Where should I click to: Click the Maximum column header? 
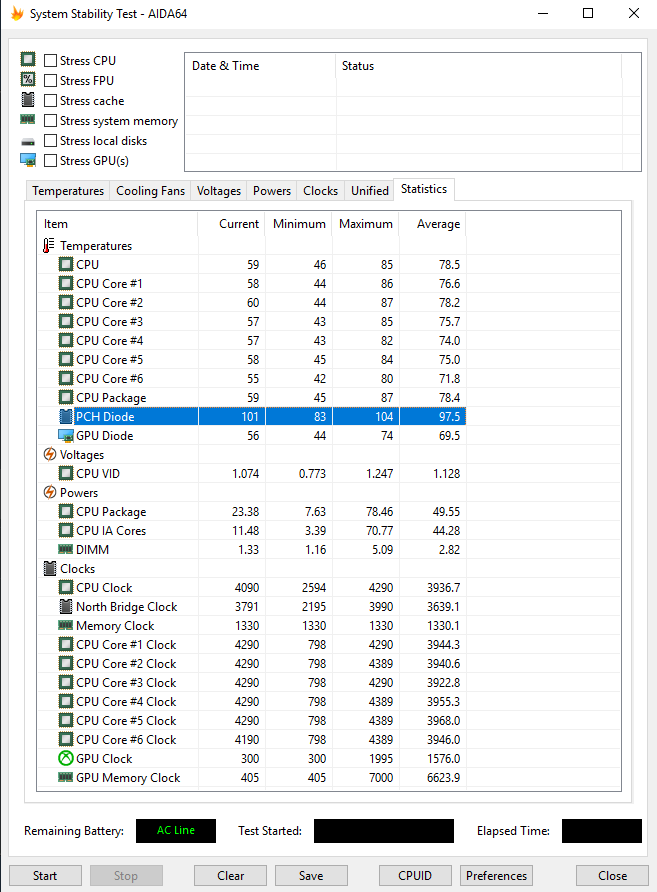point(365,224)
